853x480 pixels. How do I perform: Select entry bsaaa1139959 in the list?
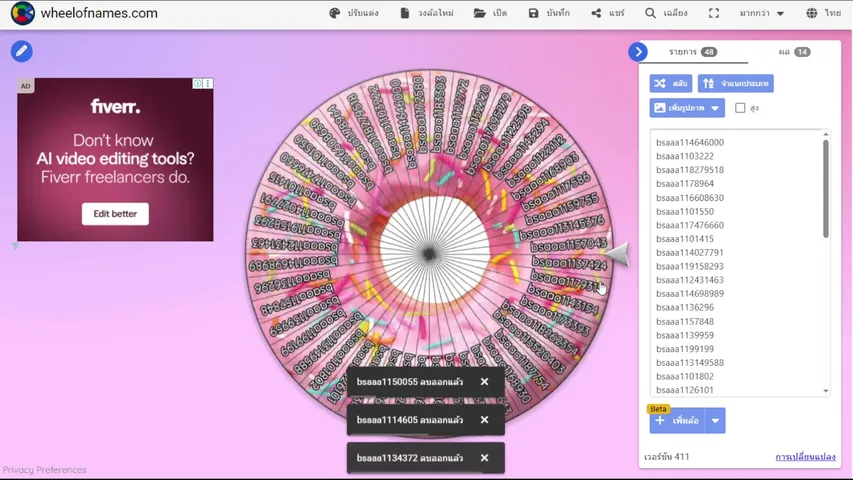point(685,335)
